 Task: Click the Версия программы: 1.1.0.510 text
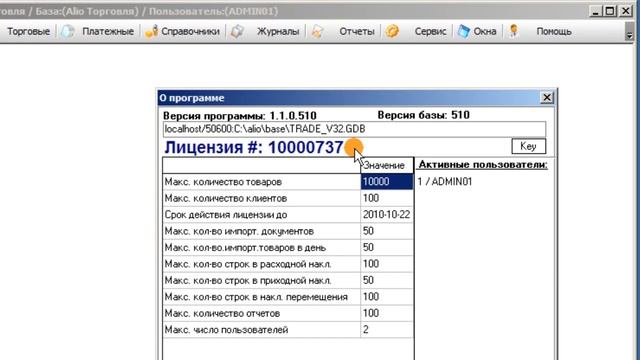click(x=240, y=116)
